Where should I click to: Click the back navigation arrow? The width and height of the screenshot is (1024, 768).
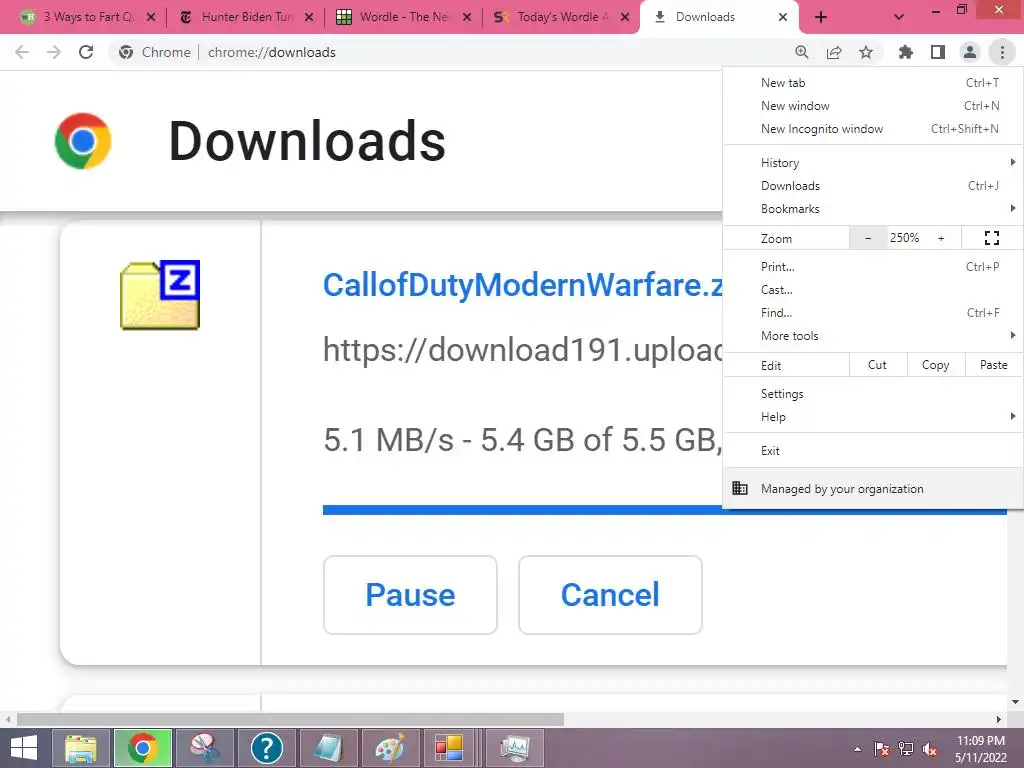(22, 52)
